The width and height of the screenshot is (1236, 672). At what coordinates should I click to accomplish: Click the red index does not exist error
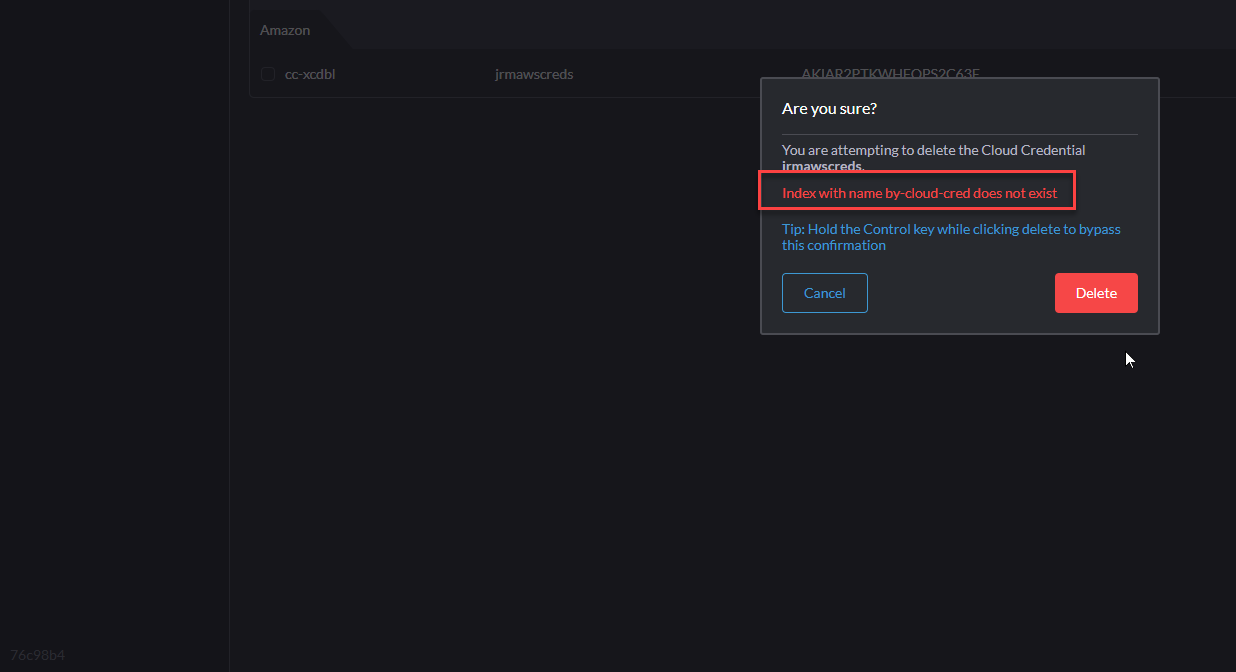(918, 192)
